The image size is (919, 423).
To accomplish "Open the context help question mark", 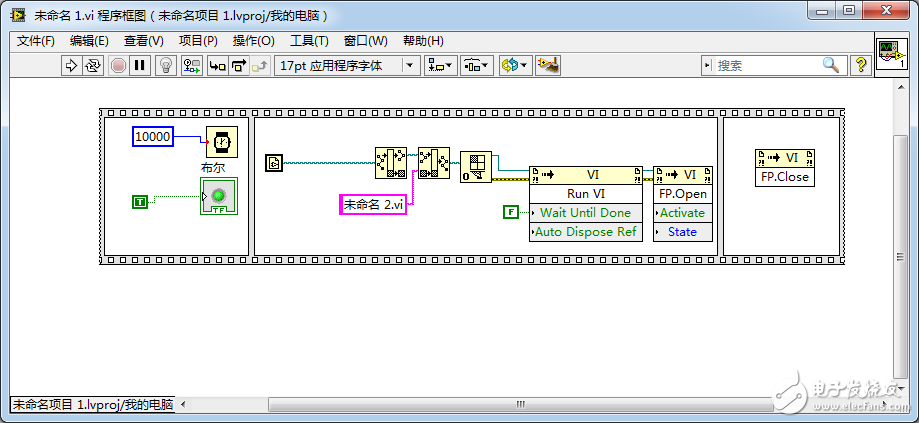I will coord(860,64).
